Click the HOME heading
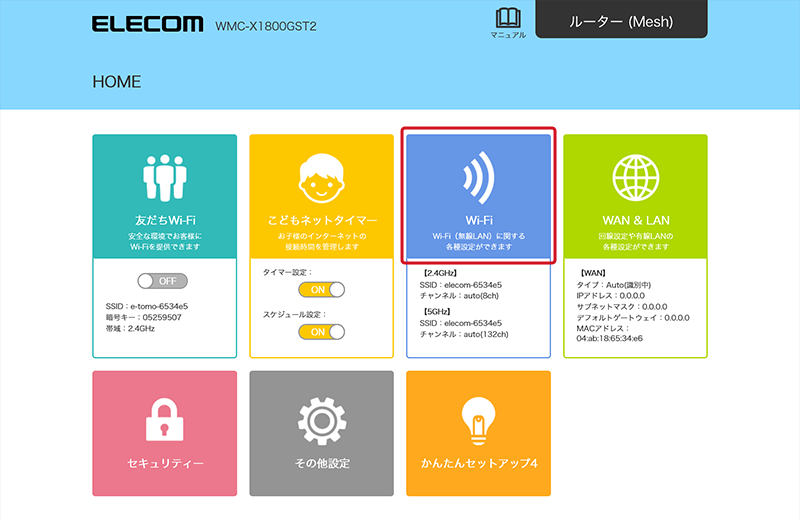This screenshot has width=800, height=520. (116, 82)
